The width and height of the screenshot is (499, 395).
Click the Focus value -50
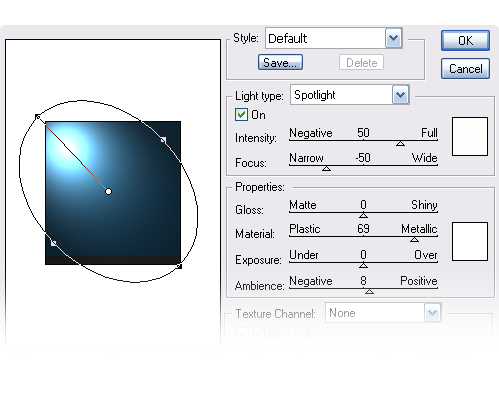point(363,158)
